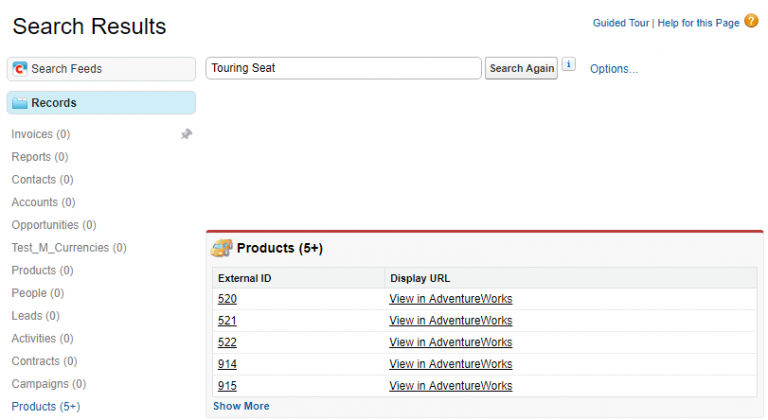Filter by Products (5+) in sidebar

(x=45, y=407)
